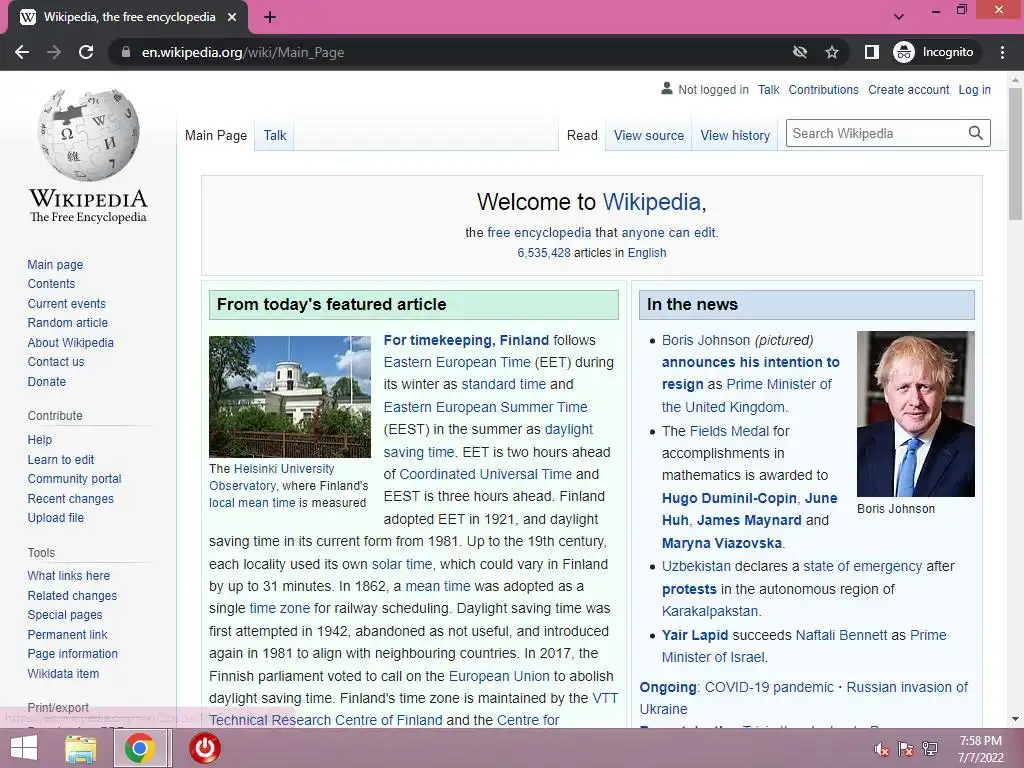Click the tab search chevron in title bar

899,17
